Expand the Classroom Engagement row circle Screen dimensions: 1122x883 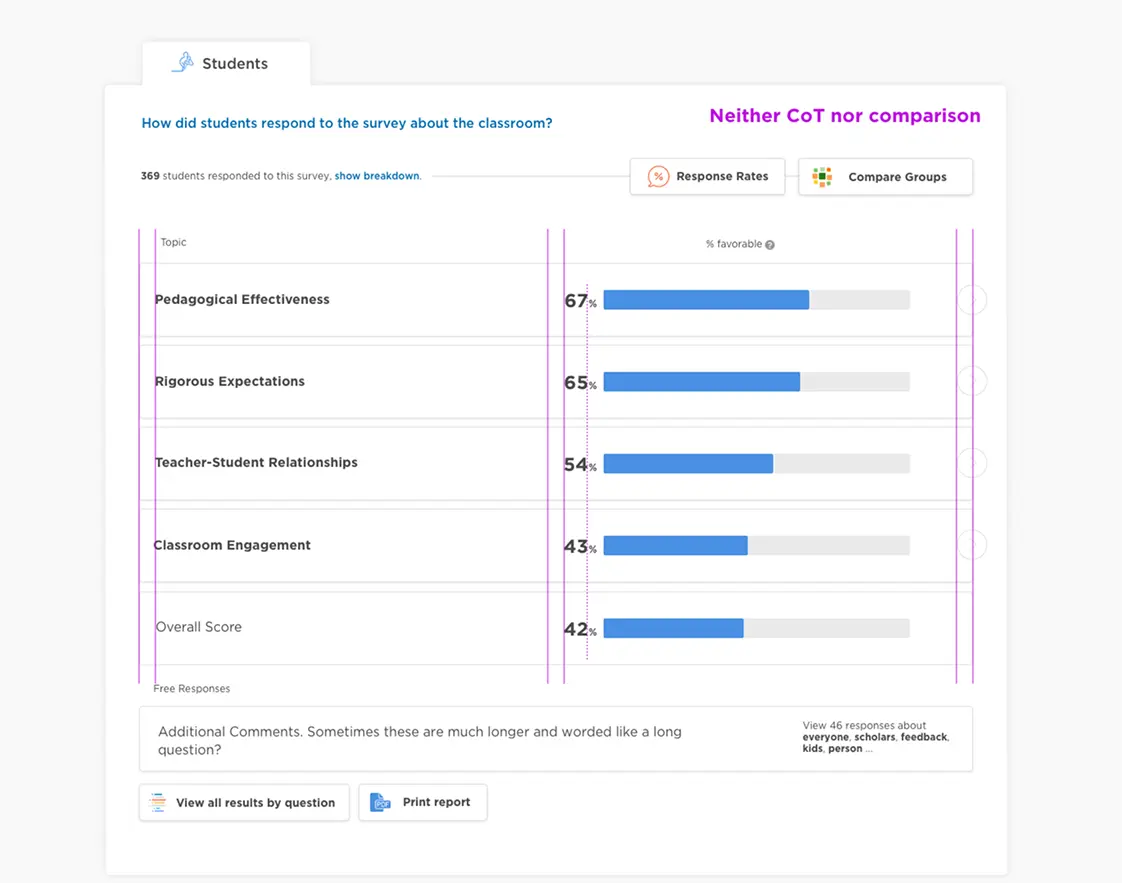tap(971, 544)
